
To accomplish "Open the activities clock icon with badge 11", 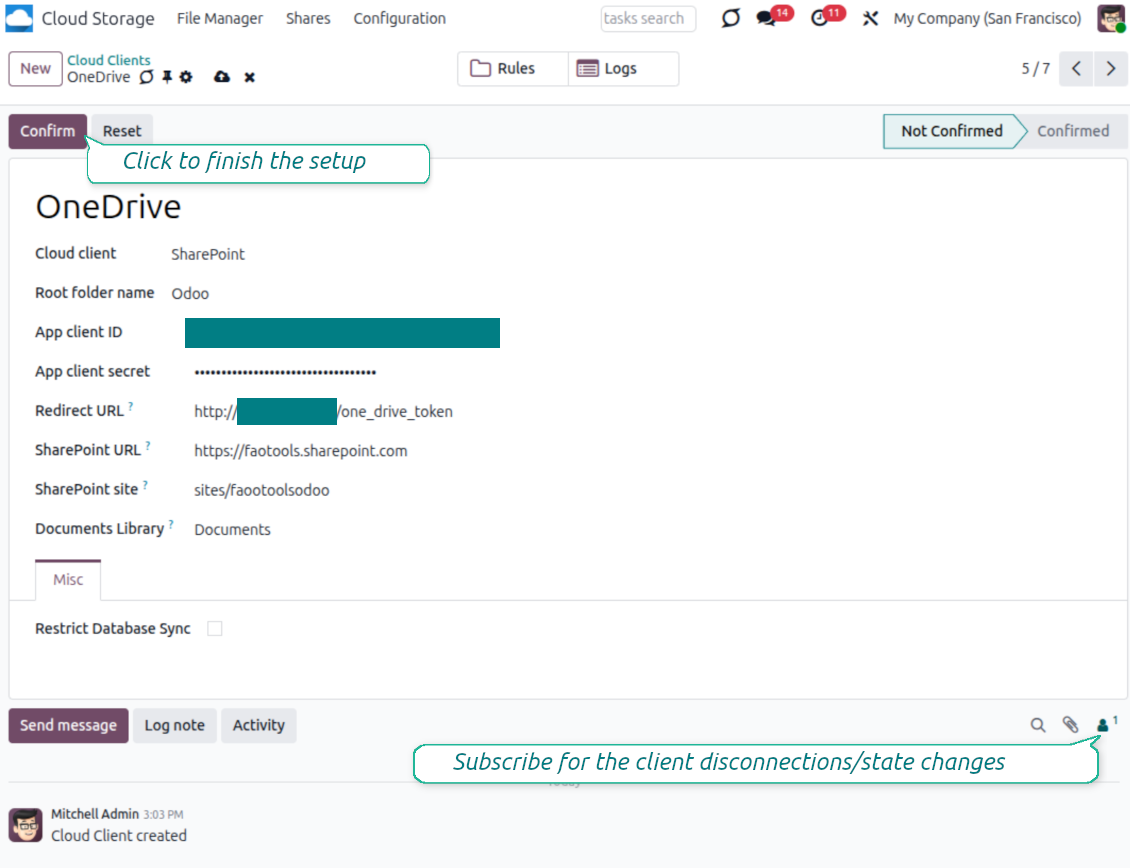I will pos(821,19).
